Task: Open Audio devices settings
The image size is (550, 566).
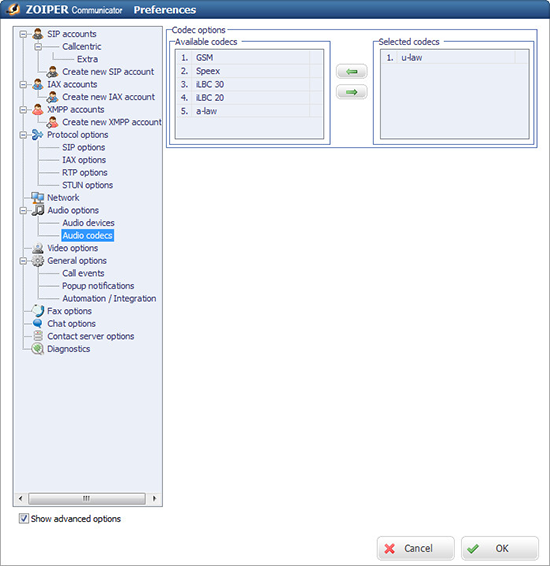Action: (x=88, y=223)
